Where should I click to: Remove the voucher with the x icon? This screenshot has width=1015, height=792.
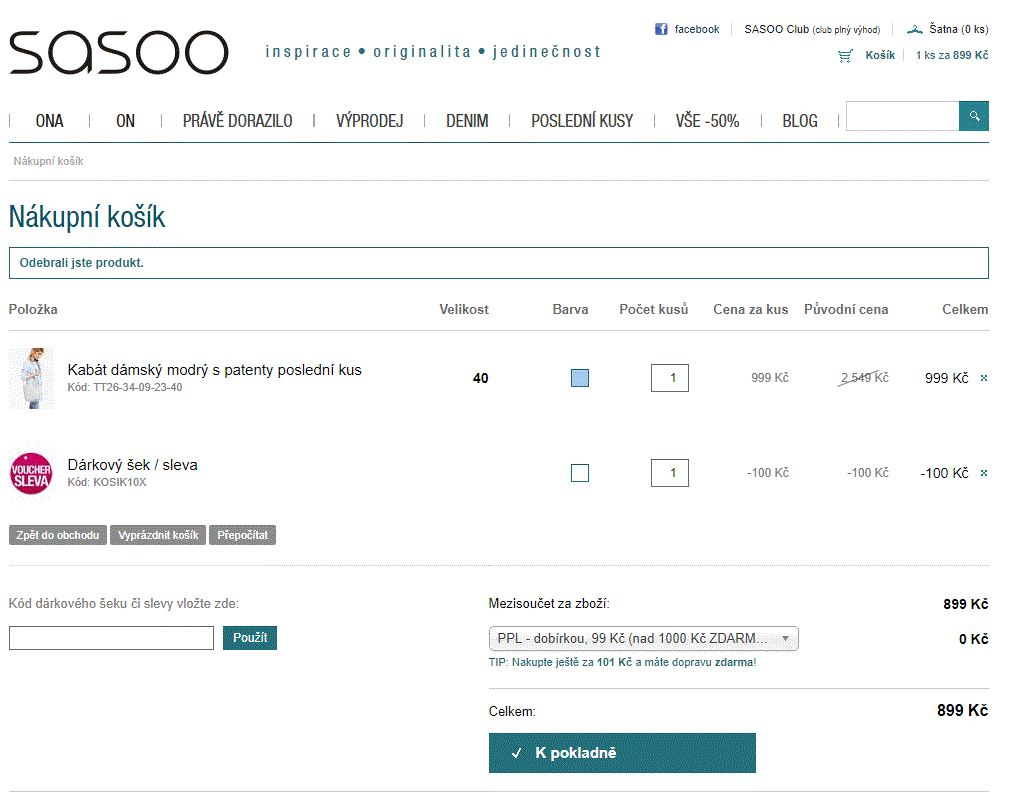point(984,473)
